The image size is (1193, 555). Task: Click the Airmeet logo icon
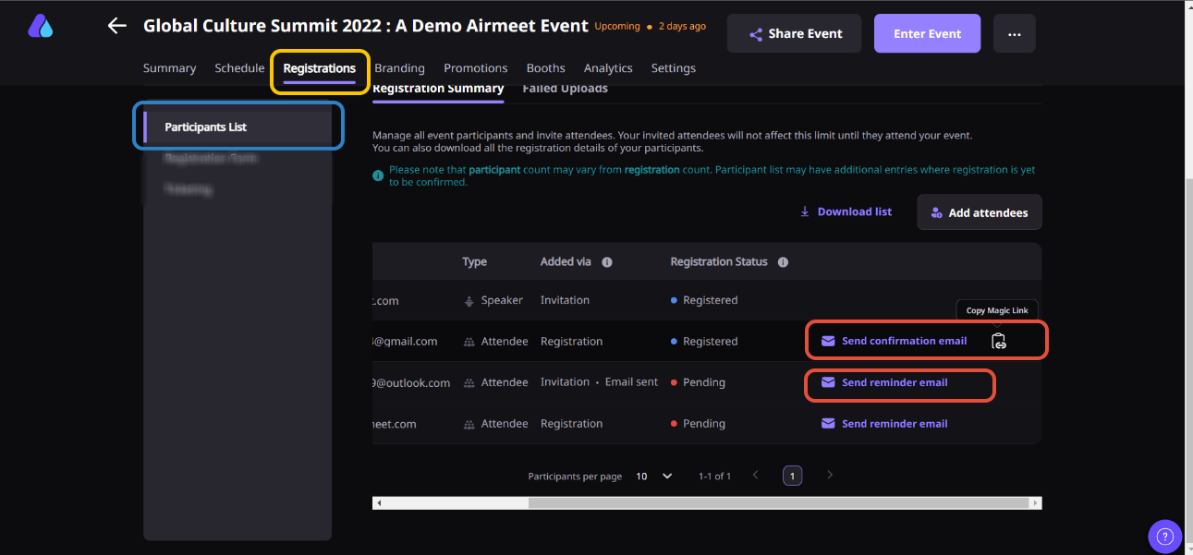point(40,25)
